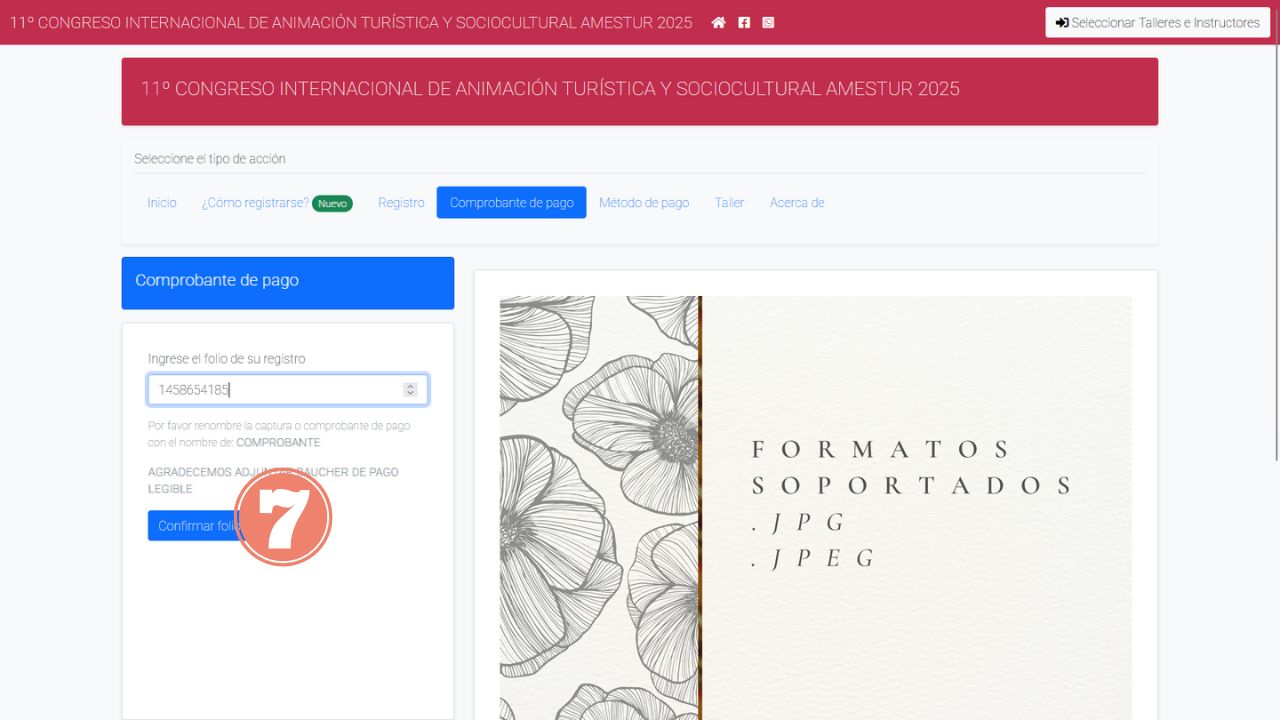
Task: Open the ¿Cómo registrarse? tab
Action: pos(255,203)
